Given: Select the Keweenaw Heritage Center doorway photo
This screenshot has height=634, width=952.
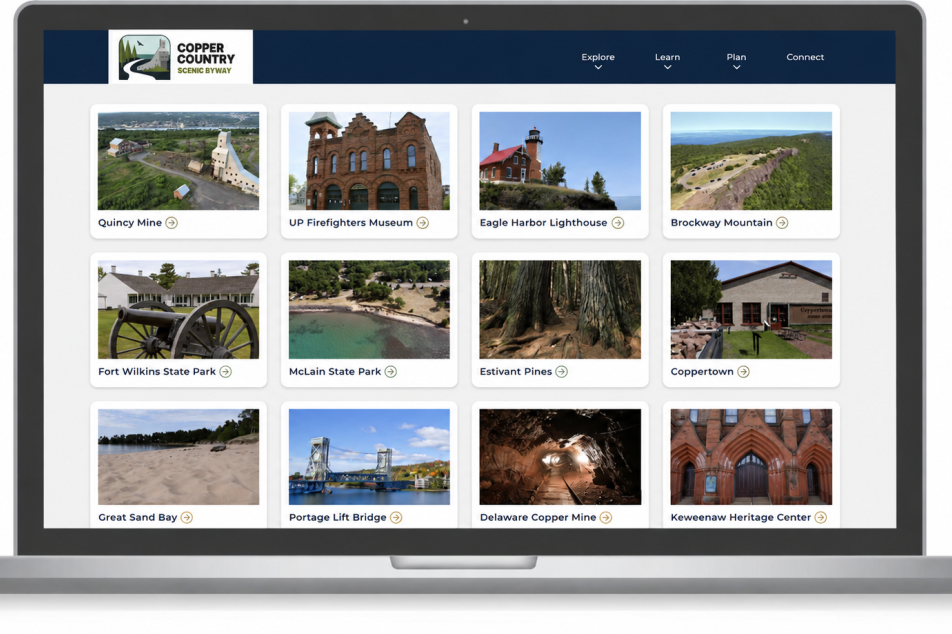Looking at the screenshot, I should click(751, 457).
